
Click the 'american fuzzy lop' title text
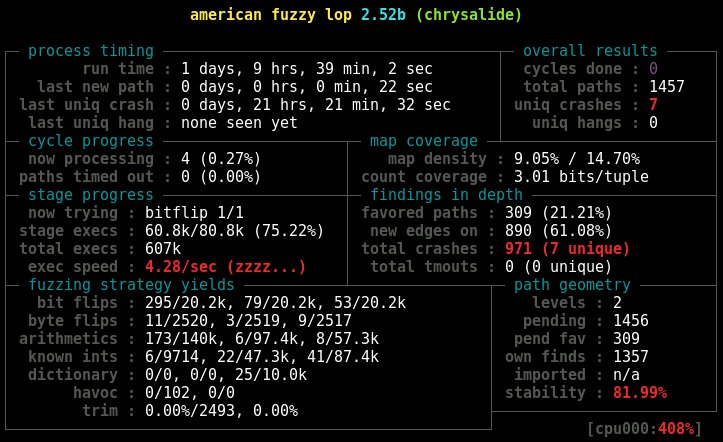(x=271, y=15)
